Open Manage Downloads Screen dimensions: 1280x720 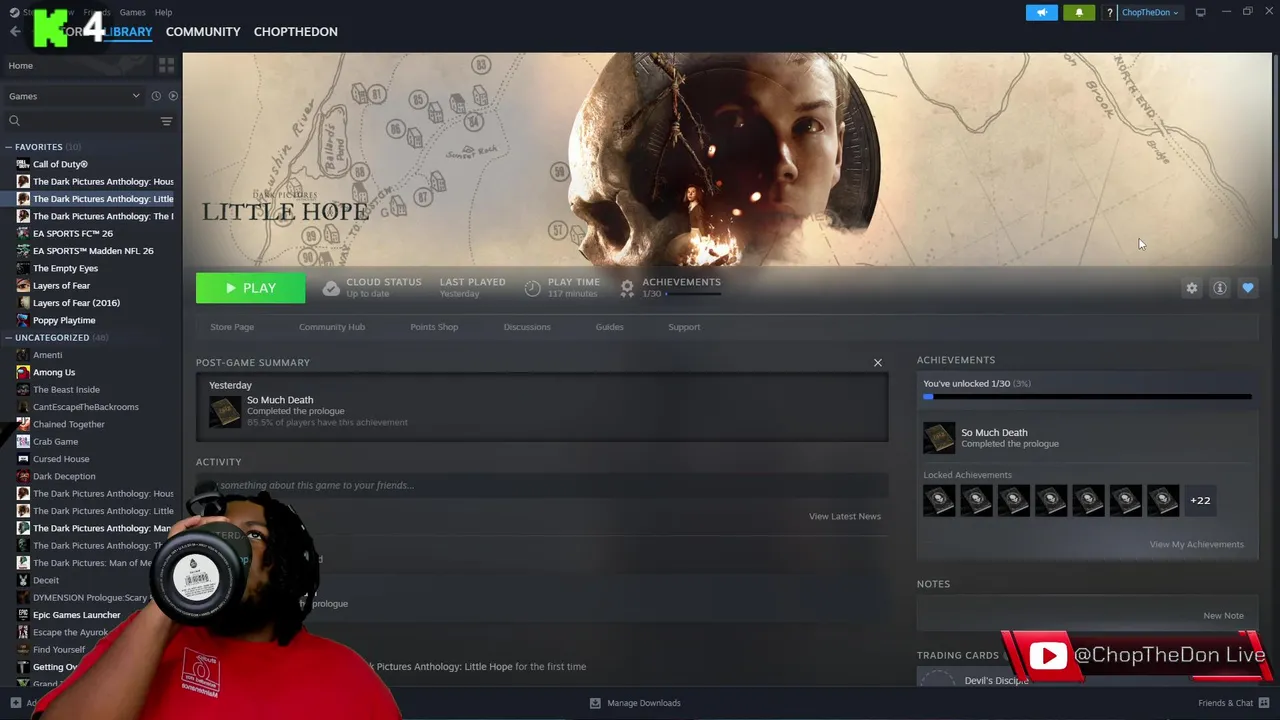[635, 703]
